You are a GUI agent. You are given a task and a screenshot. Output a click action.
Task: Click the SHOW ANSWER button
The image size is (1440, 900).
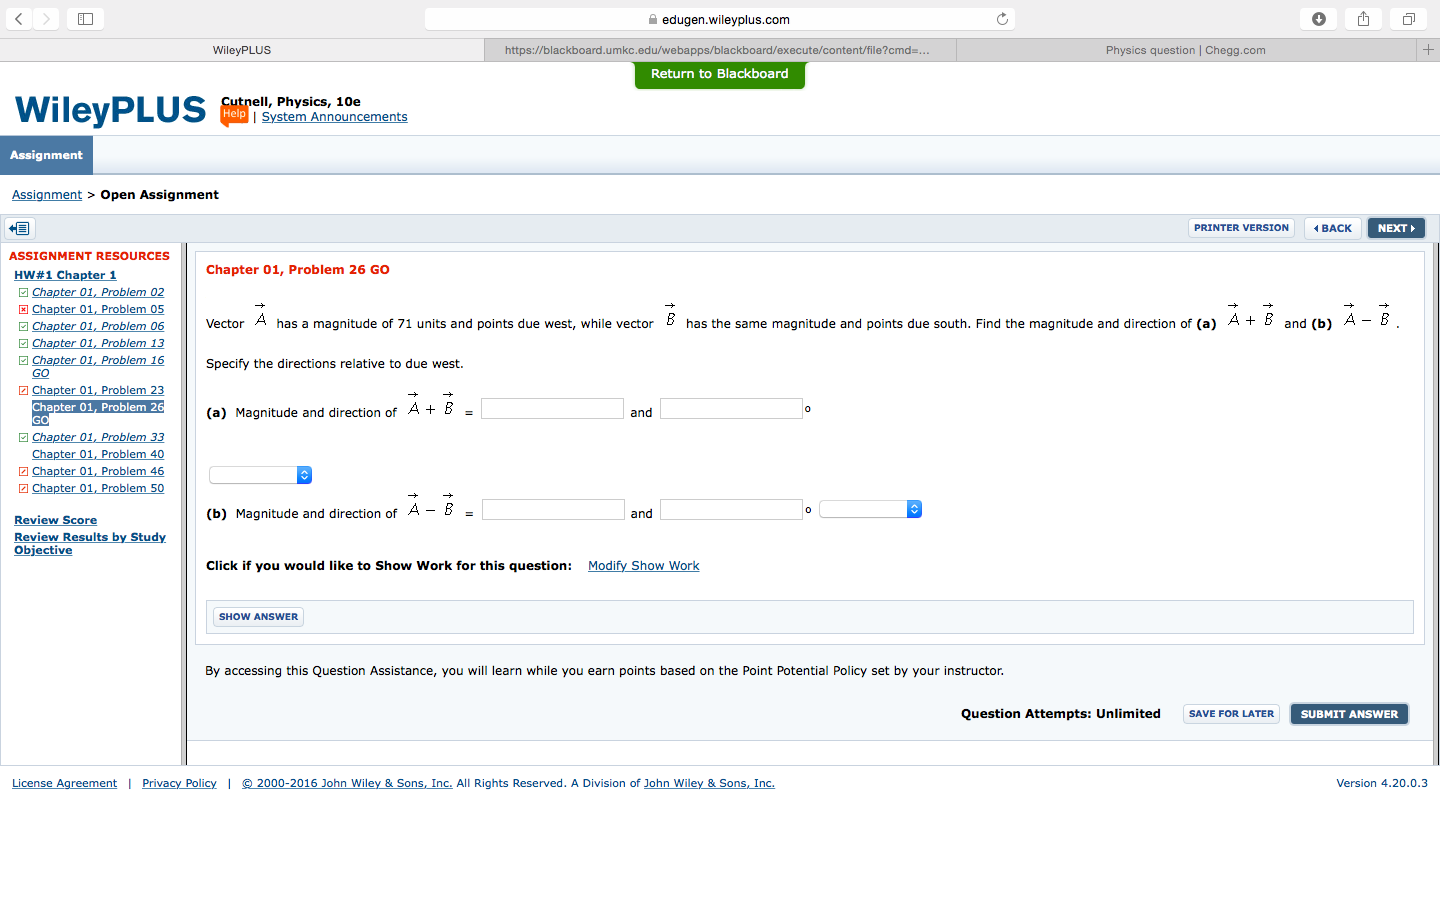(257, 616)
